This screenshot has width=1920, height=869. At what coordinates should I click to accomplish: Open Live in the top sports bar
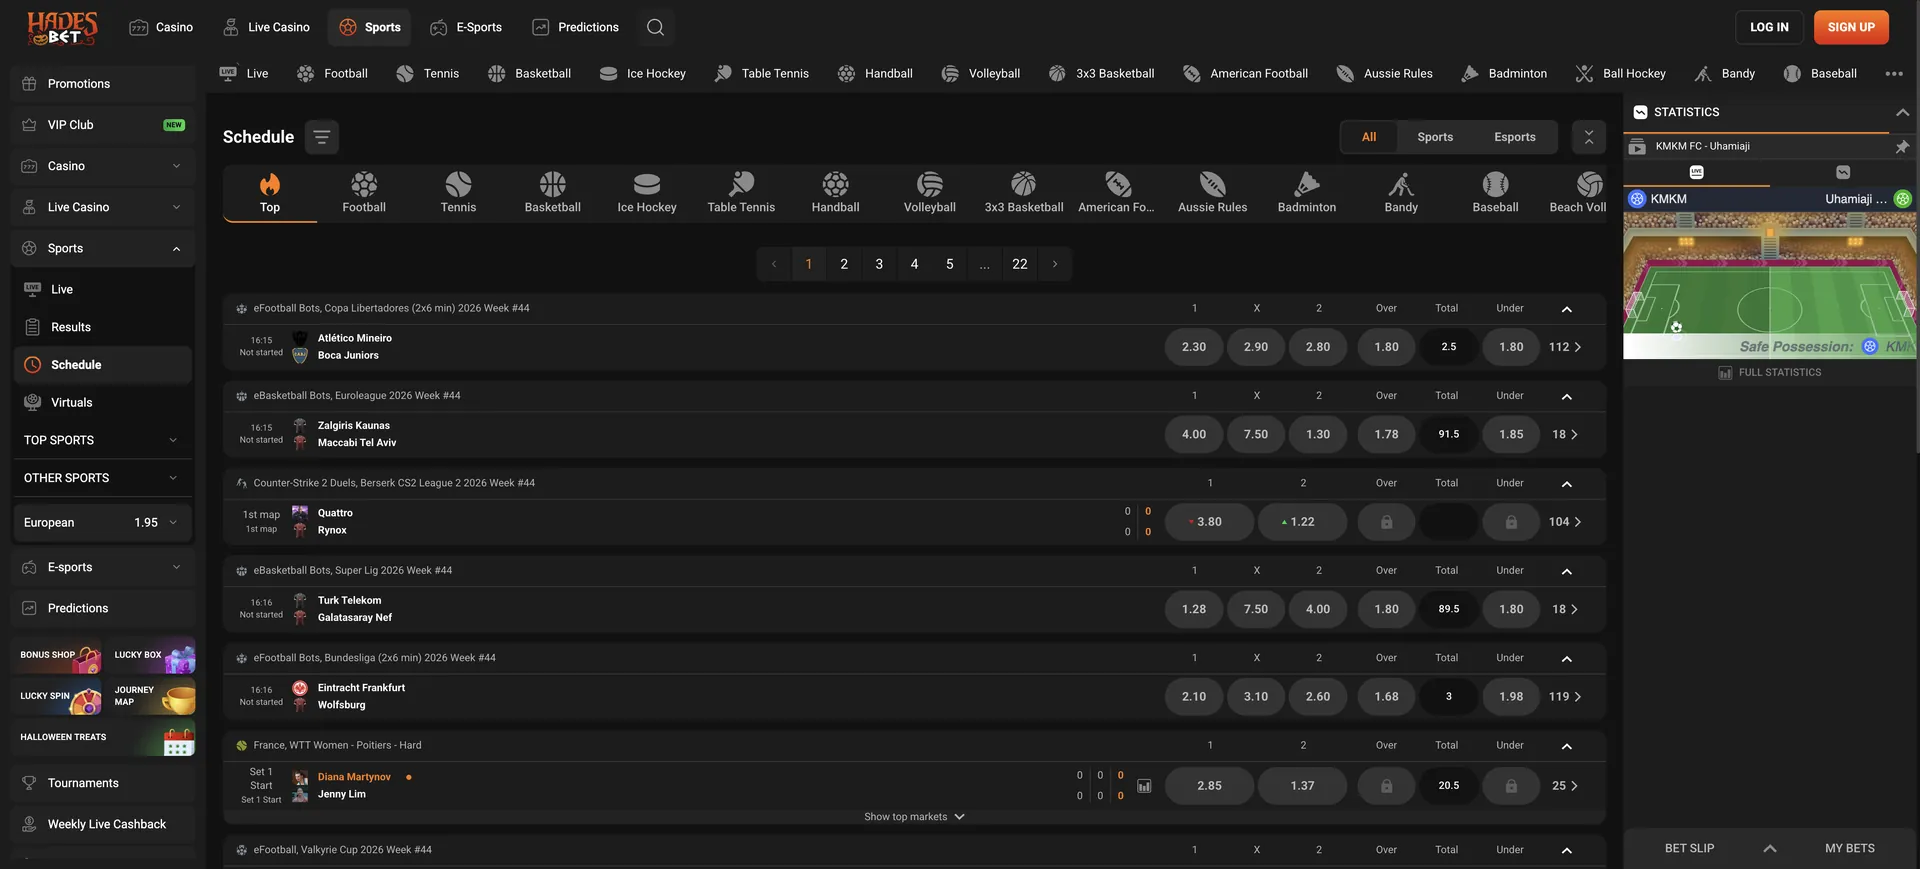[x=244, y=73]
